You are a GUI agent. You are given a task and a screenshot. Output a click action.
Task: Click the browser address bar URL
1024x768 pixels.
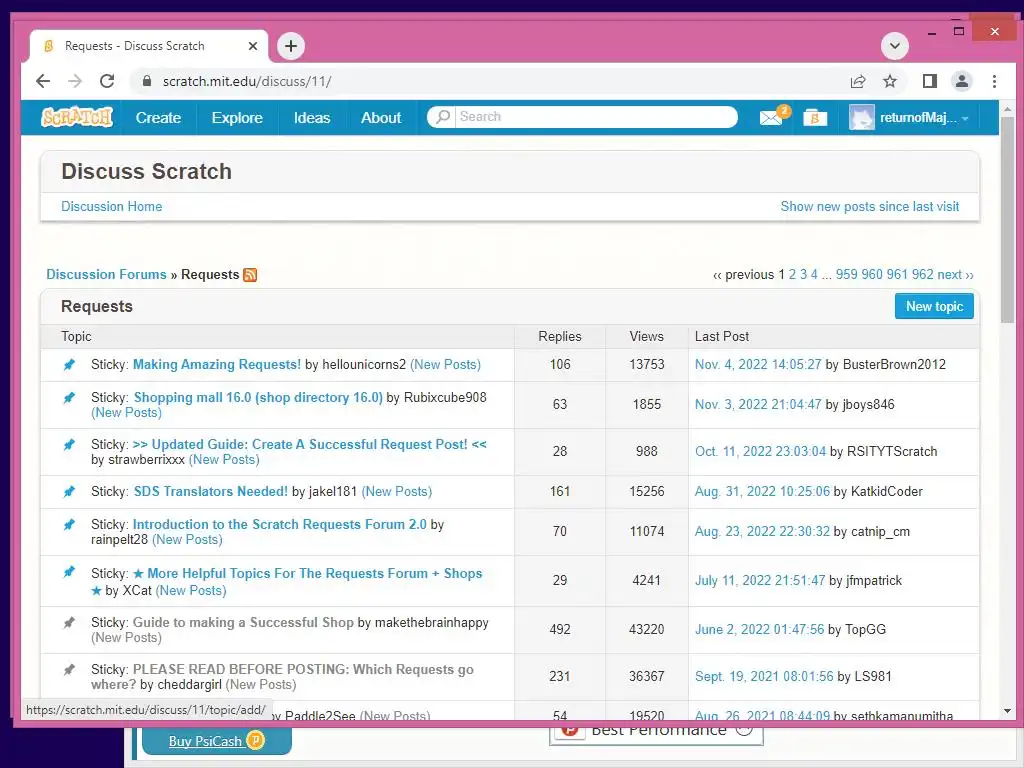click(x=247, y=82)
